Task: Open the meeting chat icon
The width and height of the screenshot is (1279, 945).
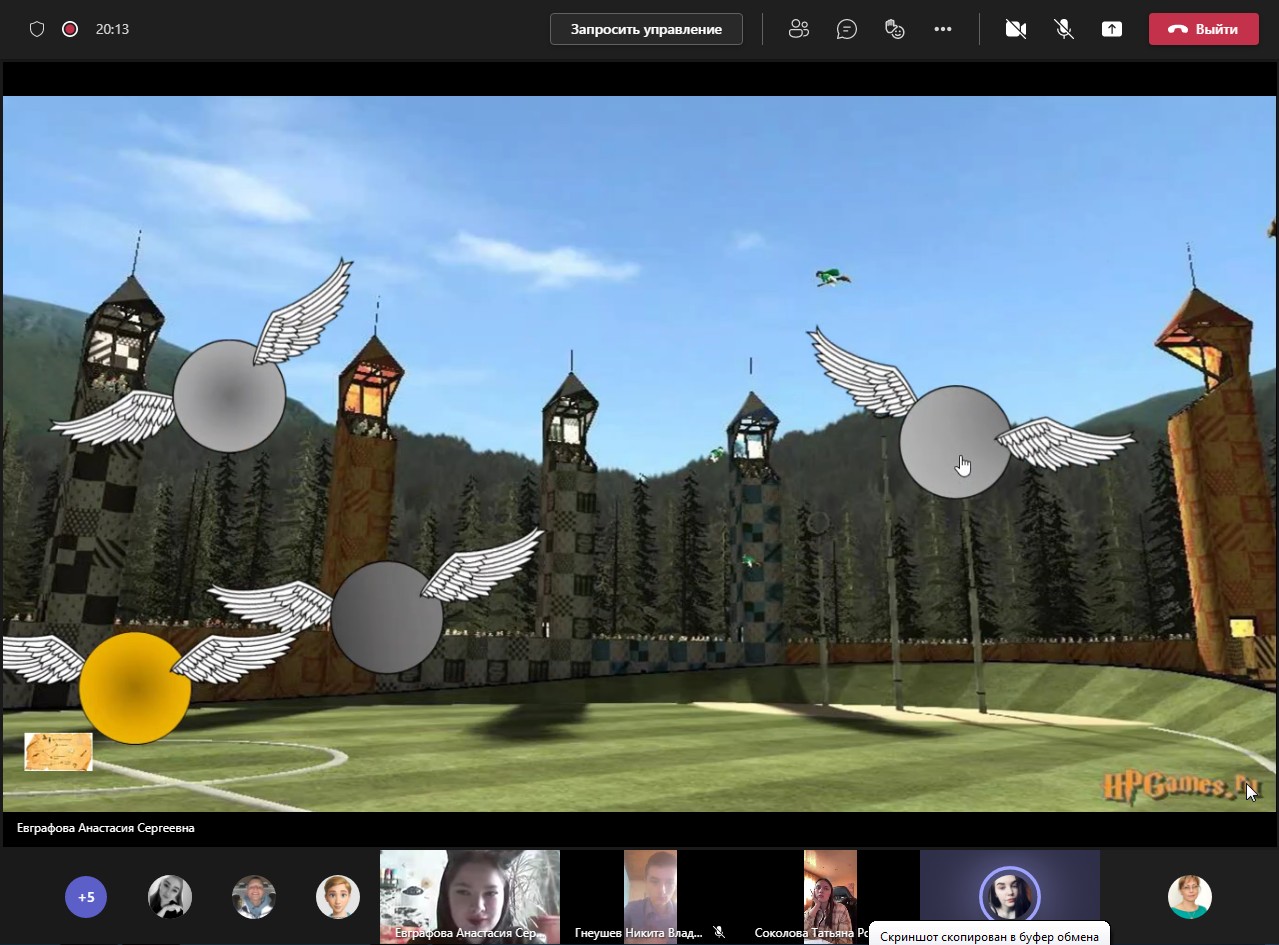Action: tap(846, 29)
